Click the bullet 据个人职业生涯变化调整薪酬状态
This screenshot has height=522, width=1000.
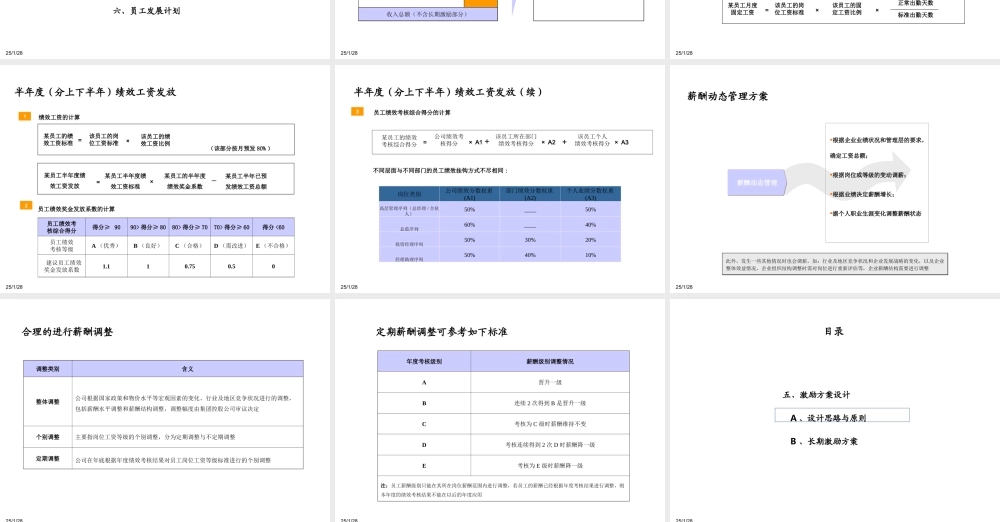tap(876, 214)
